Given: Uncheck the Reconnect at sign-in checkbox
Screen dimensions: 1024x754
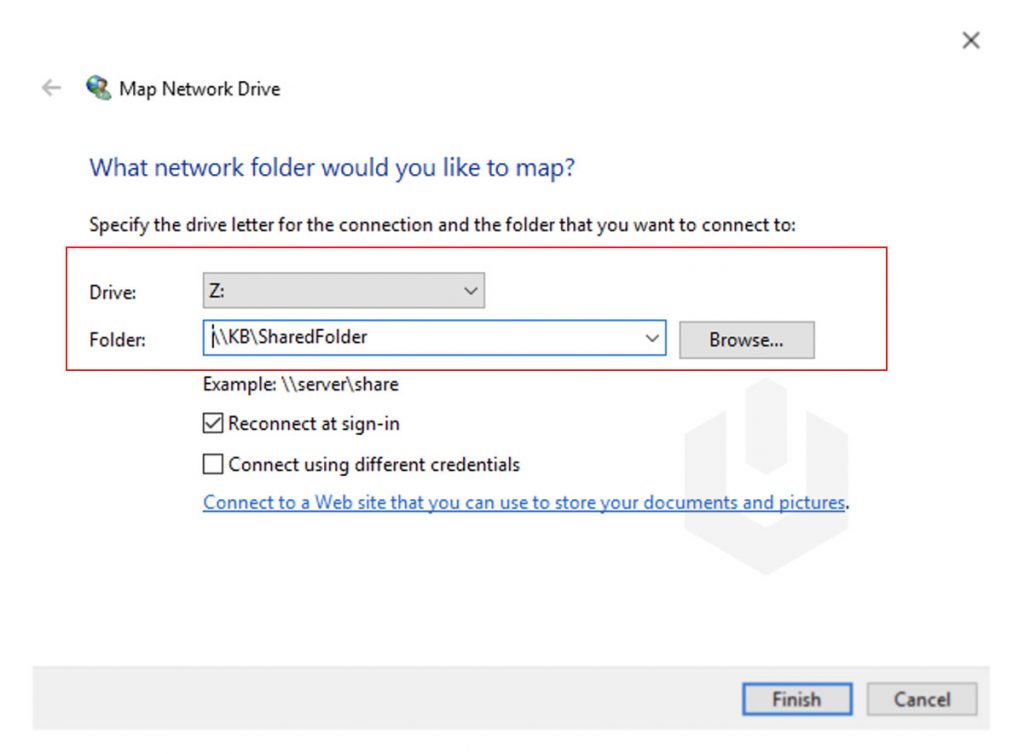Looking at the screenshot, I should (x=213, y=424).
